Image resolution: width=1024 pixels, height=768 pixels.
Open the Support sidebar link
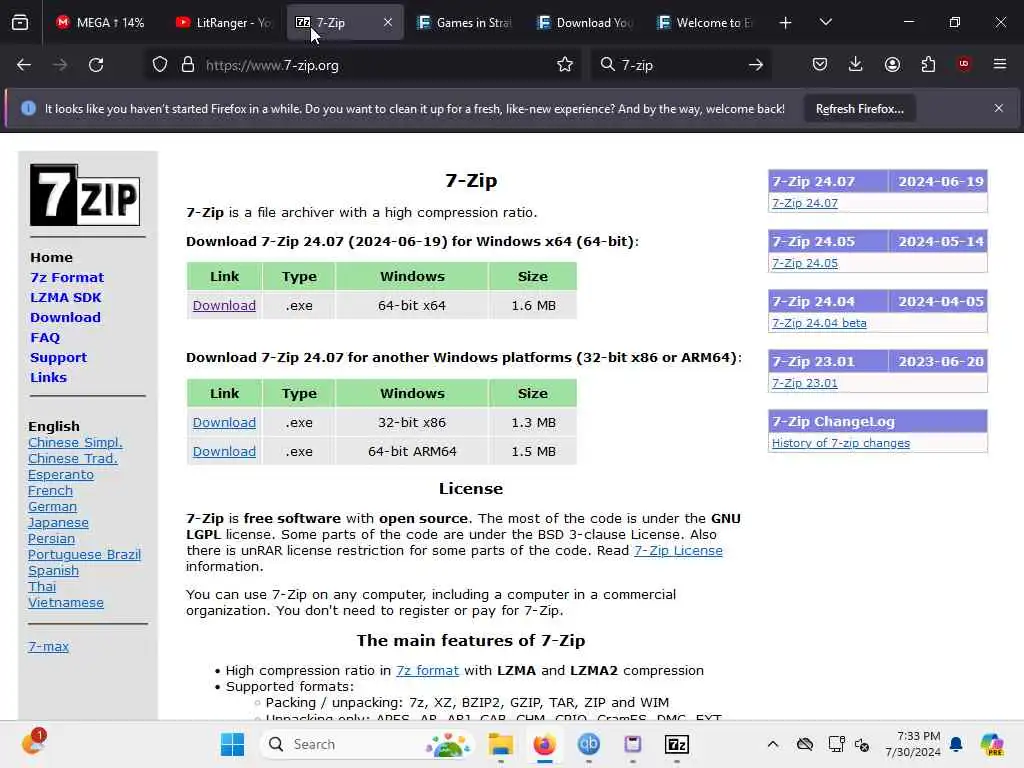pos(58,358)
